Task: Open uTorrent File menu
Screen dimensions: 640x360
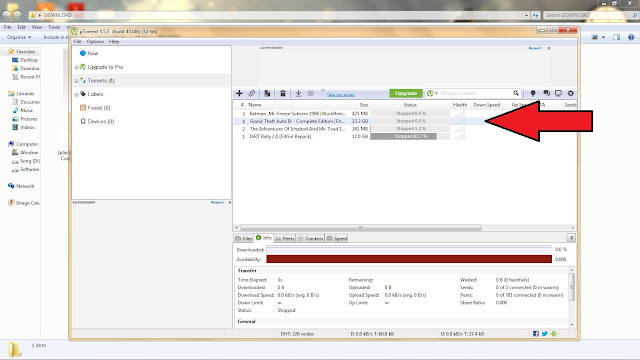Action: coord(78,42)
